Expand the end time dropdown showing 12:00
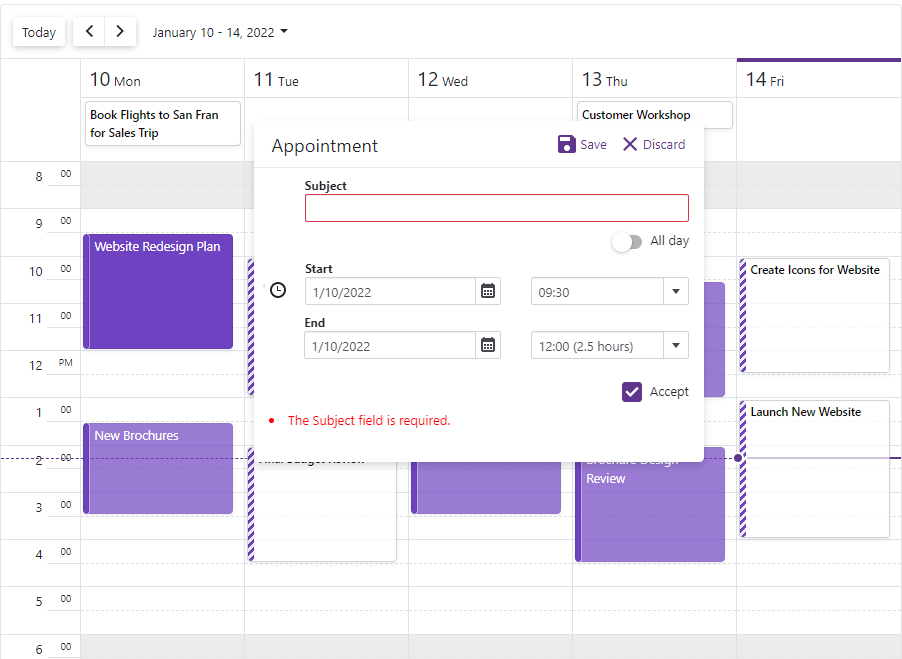This screenshot has height=659, width=902. pos(677,345)
